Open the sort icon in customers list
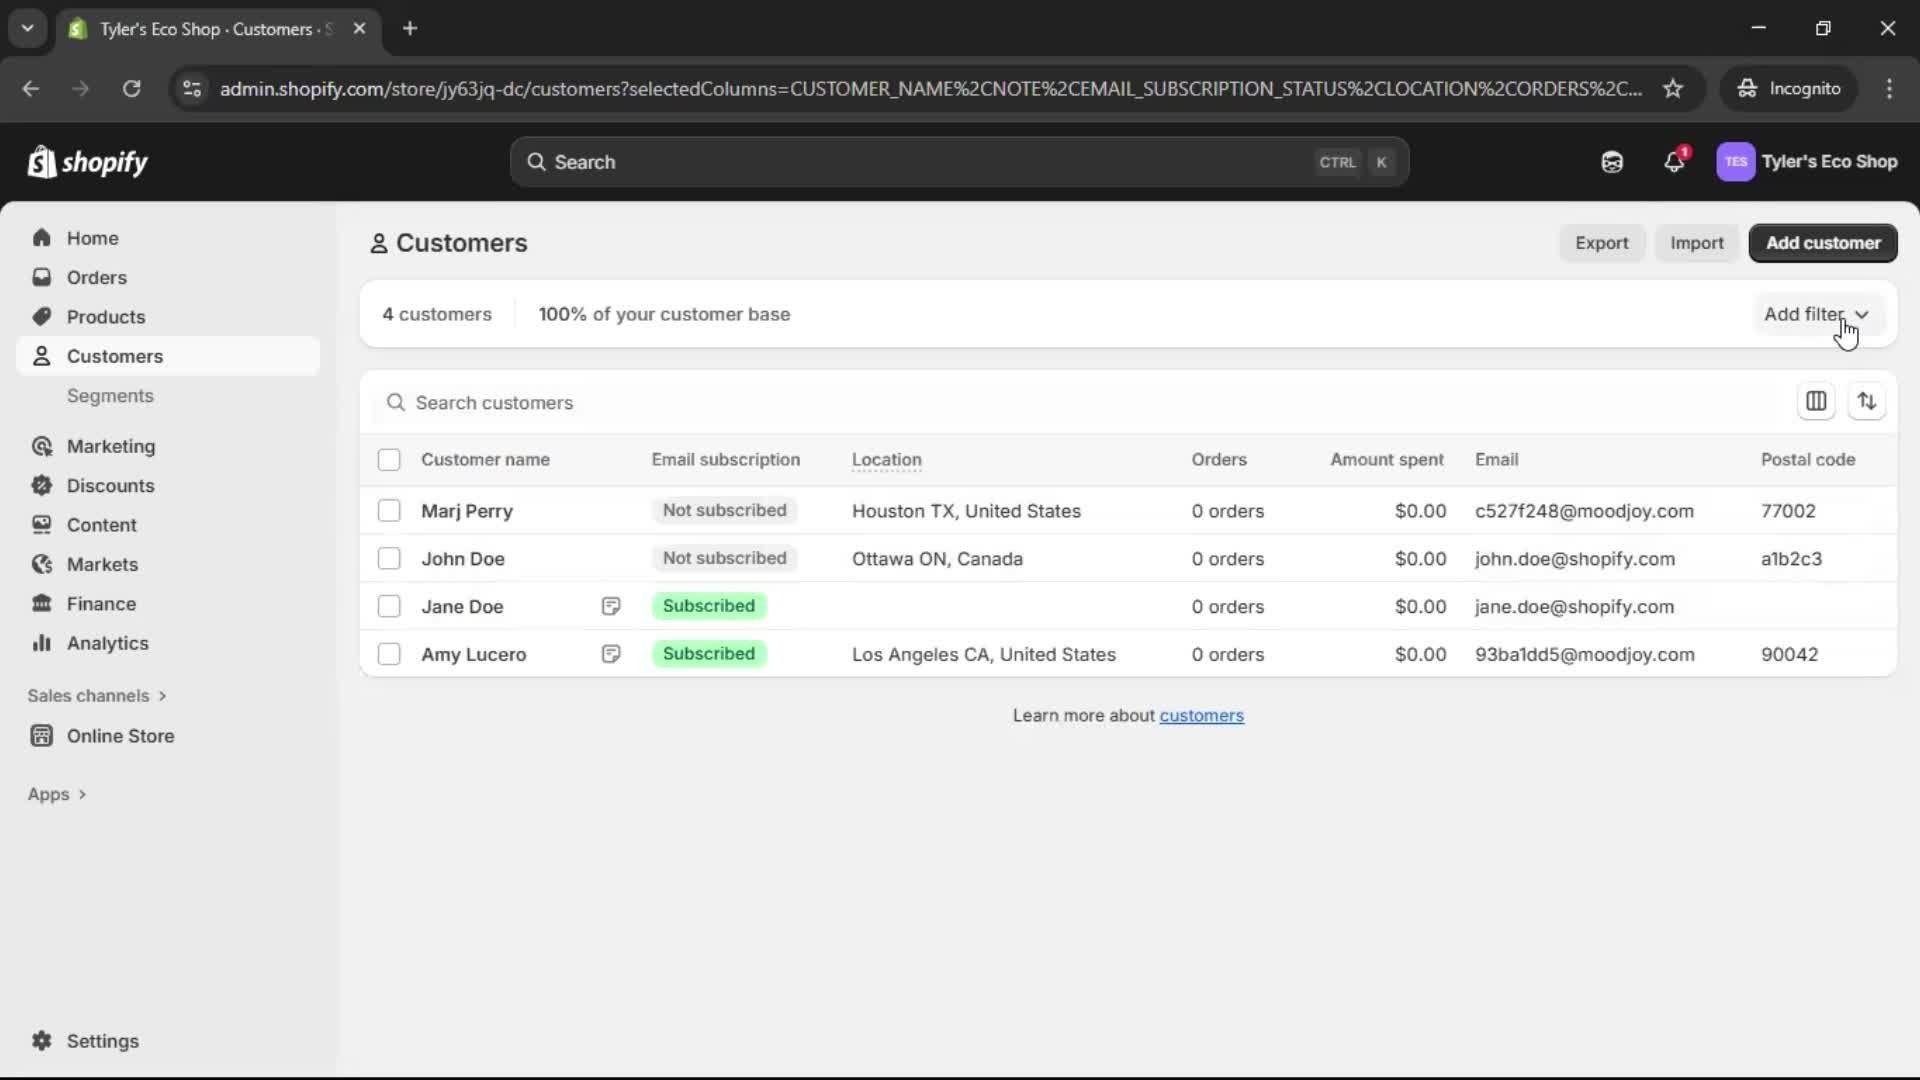The image size is (1920, 1080). coord(1868,401)
